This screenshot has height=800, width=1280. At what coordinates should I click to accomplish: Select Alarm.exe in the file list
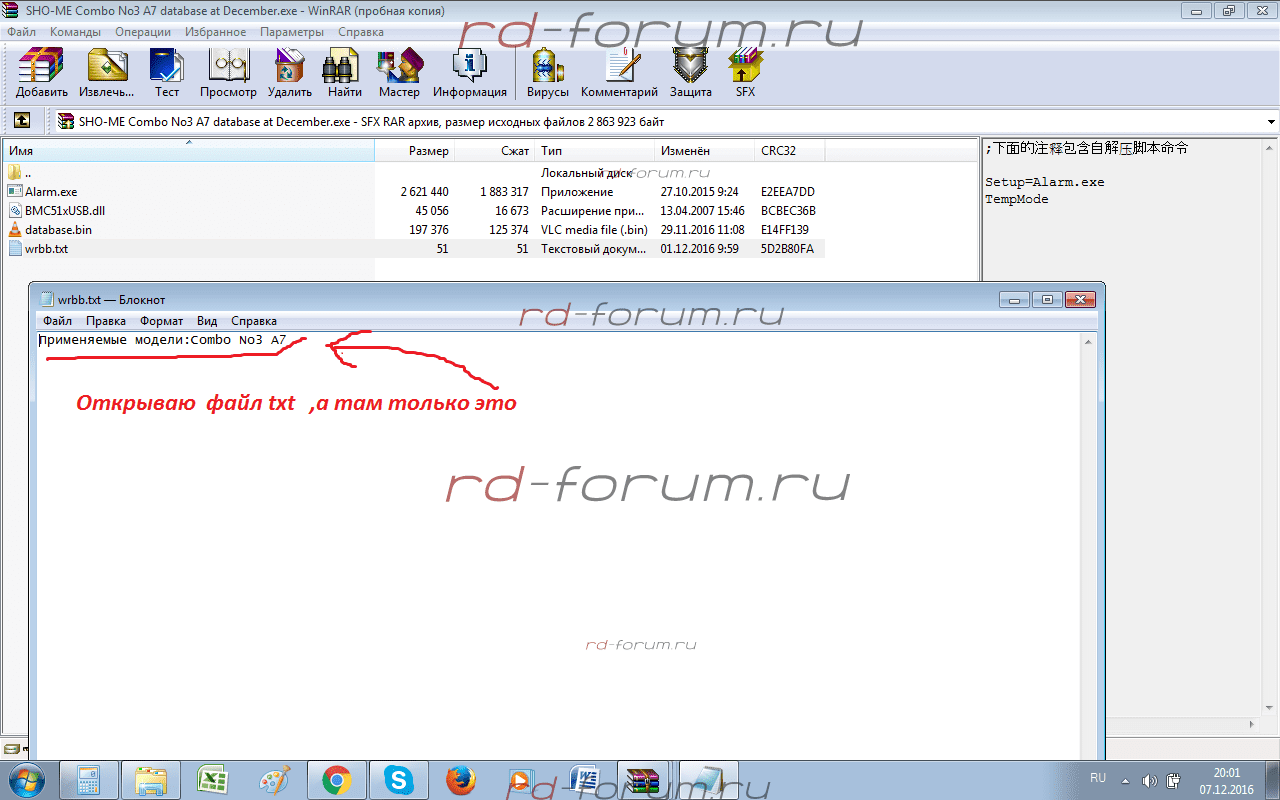(51, 192)
